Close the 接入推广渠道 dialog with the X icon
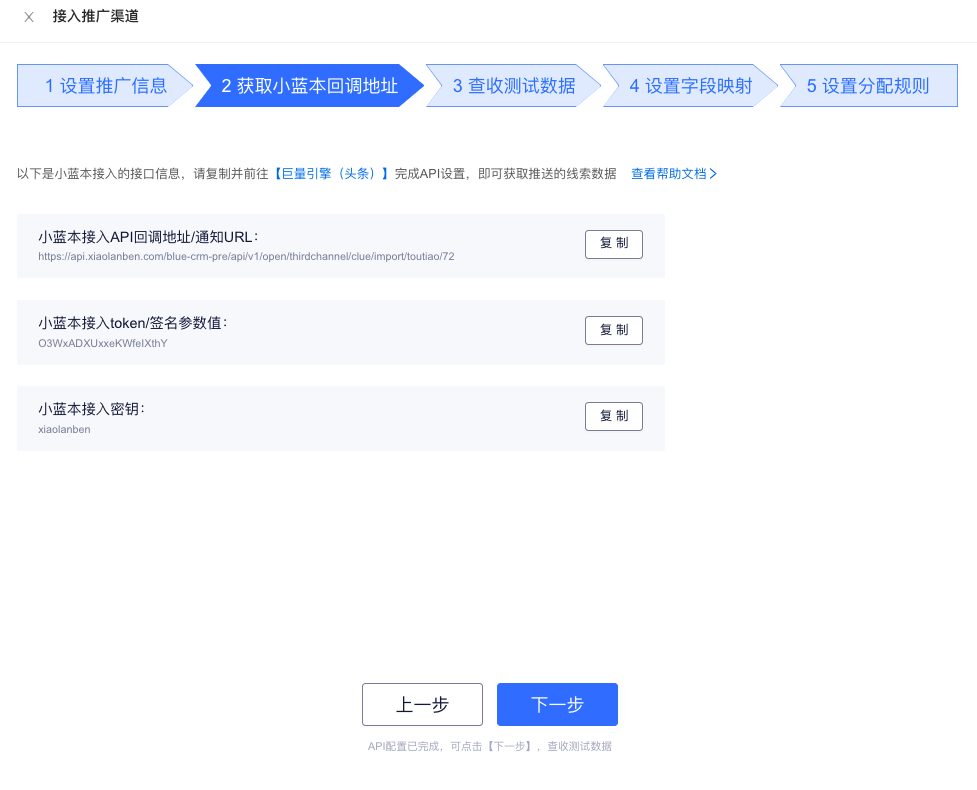This screenshot has height=790, width=977. 29,17
